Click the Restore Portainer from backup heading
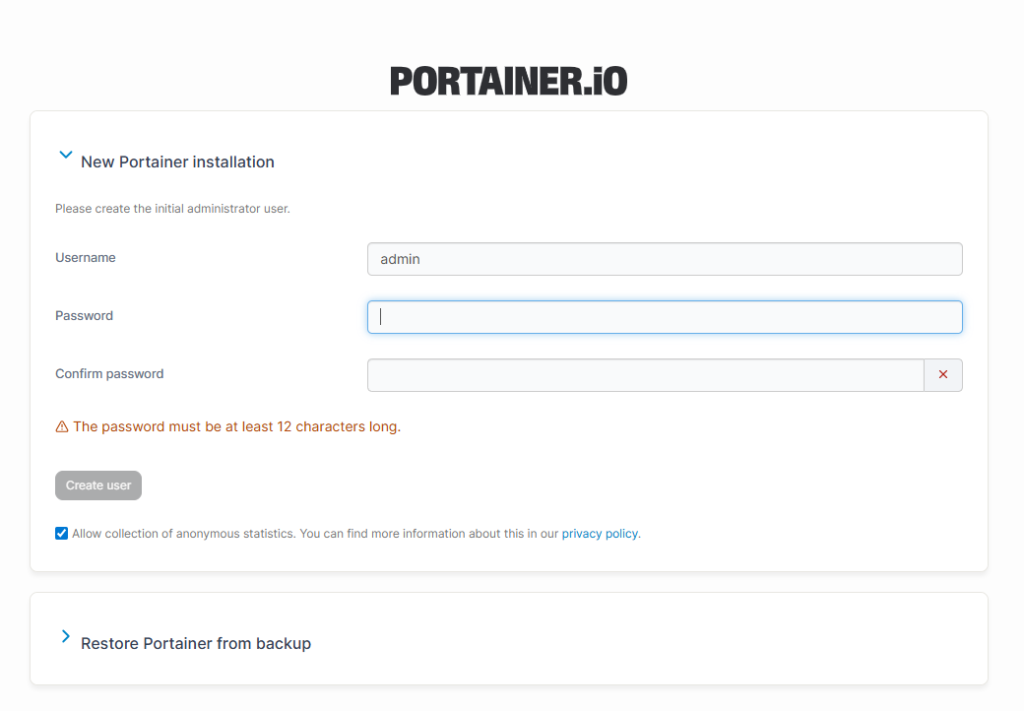Screen dimensions: 1024x711 tap(195, 644)
